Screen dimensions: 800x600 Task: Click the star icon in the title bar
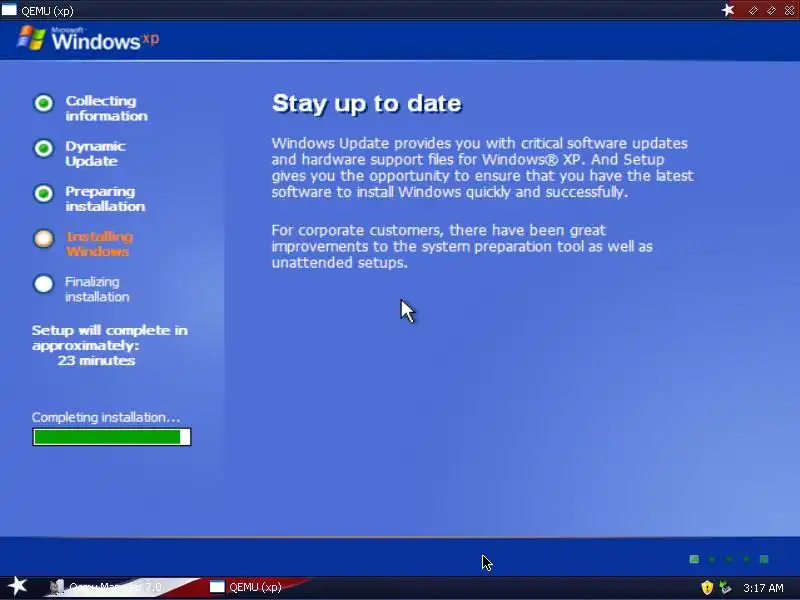[728, 10]
